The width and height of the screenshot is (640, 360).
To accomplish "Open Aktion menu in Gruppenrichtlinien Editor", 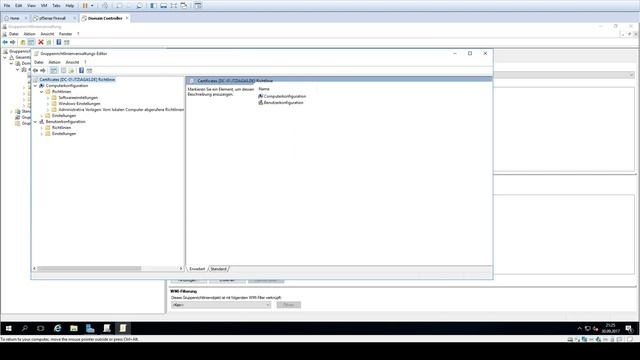I will [54, 62].
